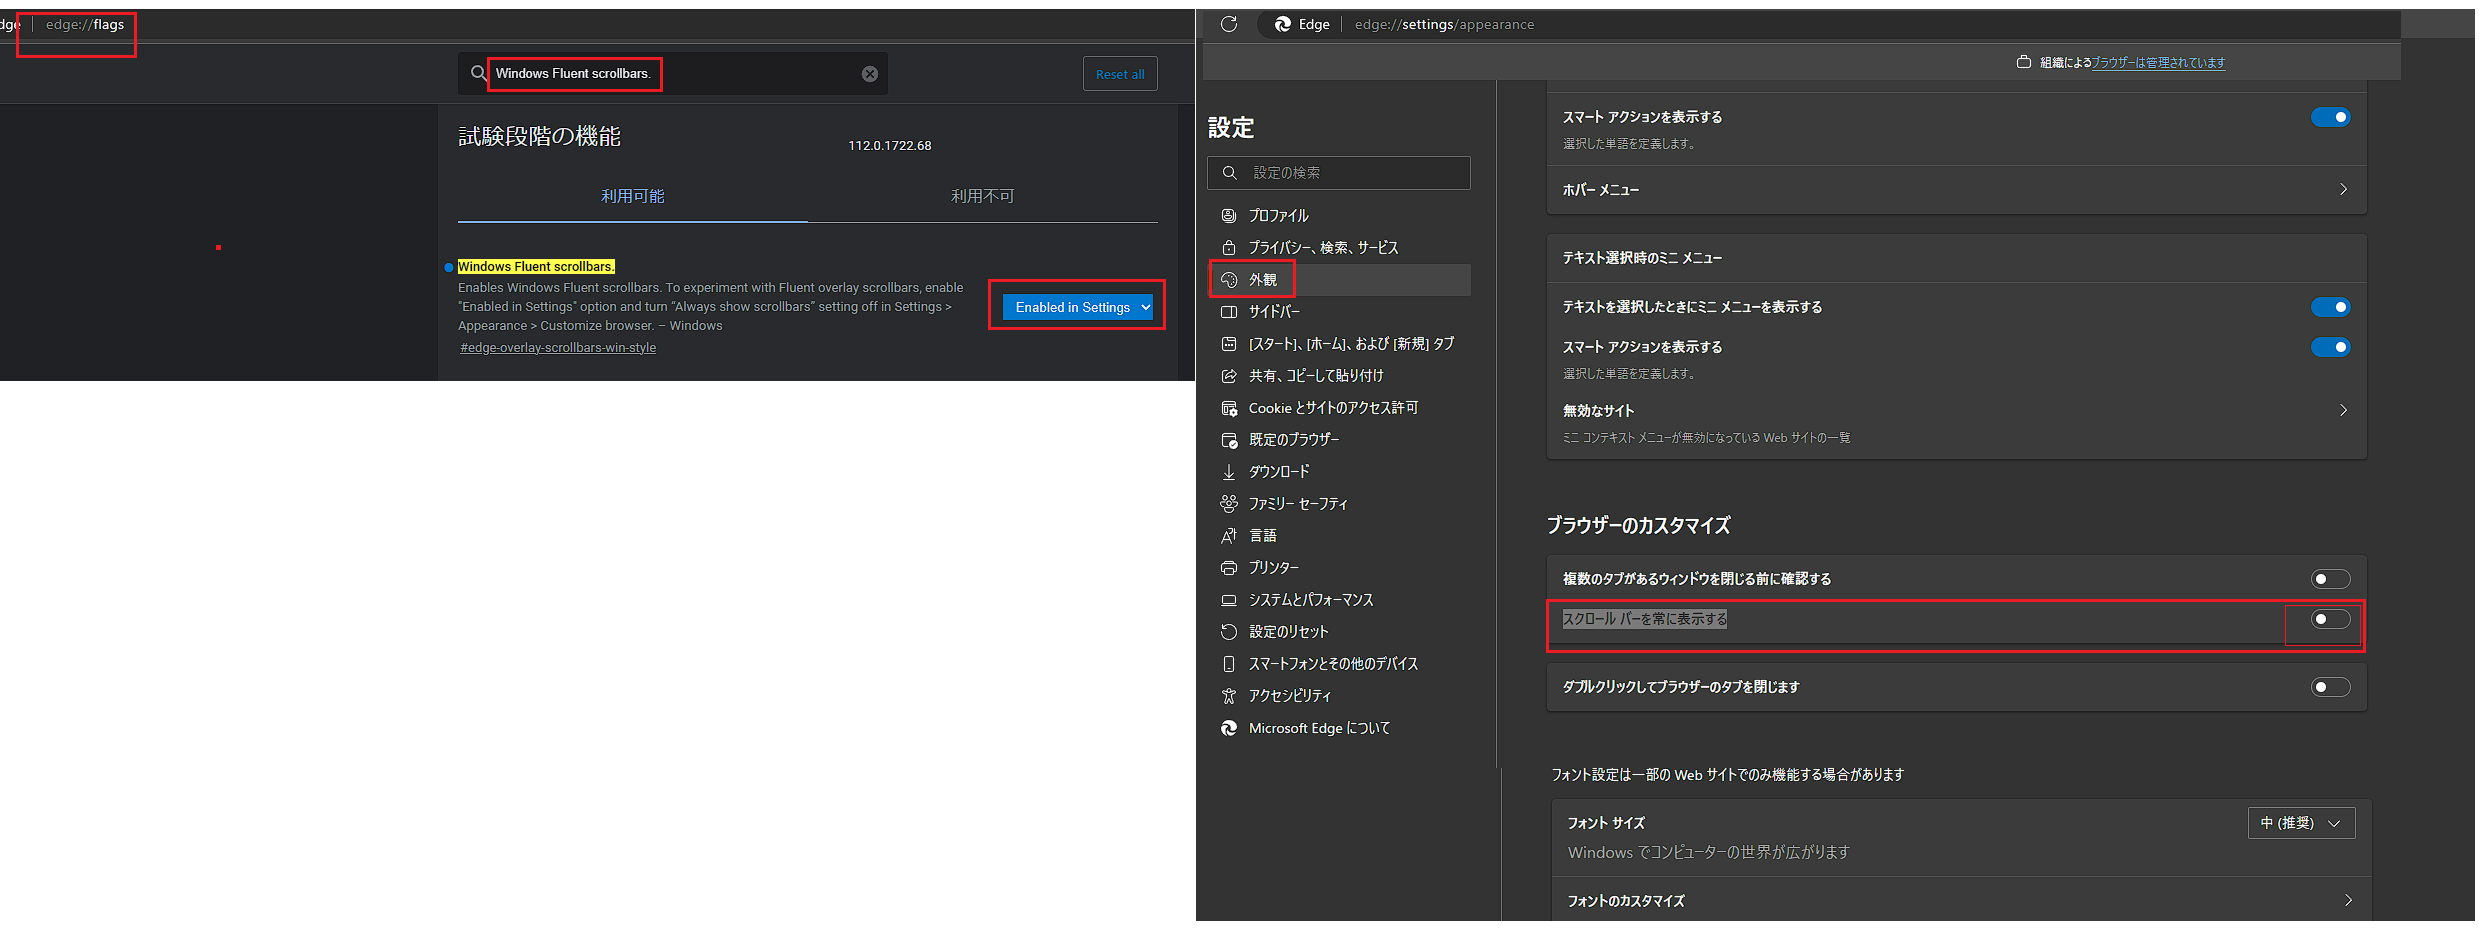Switch to the 利用可能 tab
Screen dimensions: 2479x928
coord(632,196)
